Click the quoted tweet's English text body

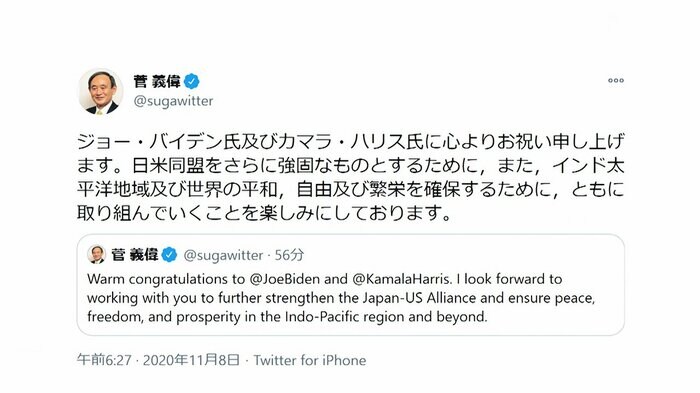[341, 298]
